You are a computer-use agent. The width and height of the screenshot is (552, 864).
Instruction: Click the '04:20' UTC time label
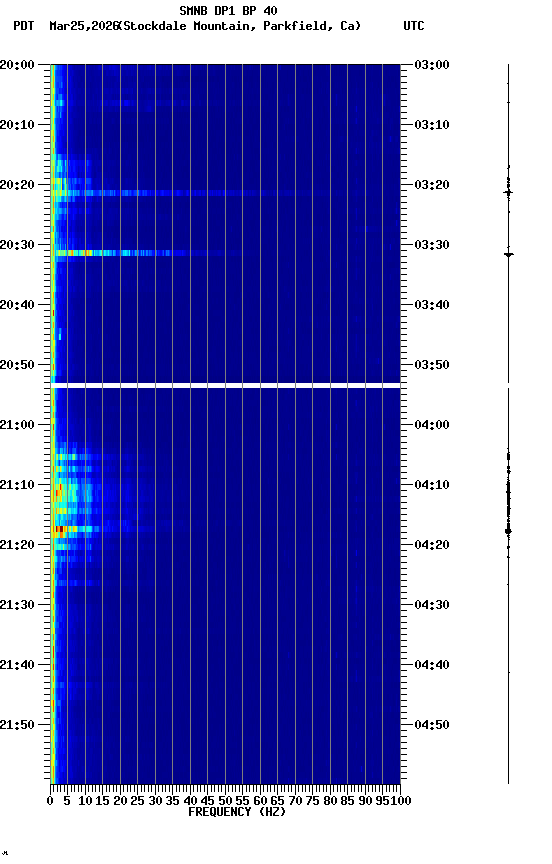[432, 546]
